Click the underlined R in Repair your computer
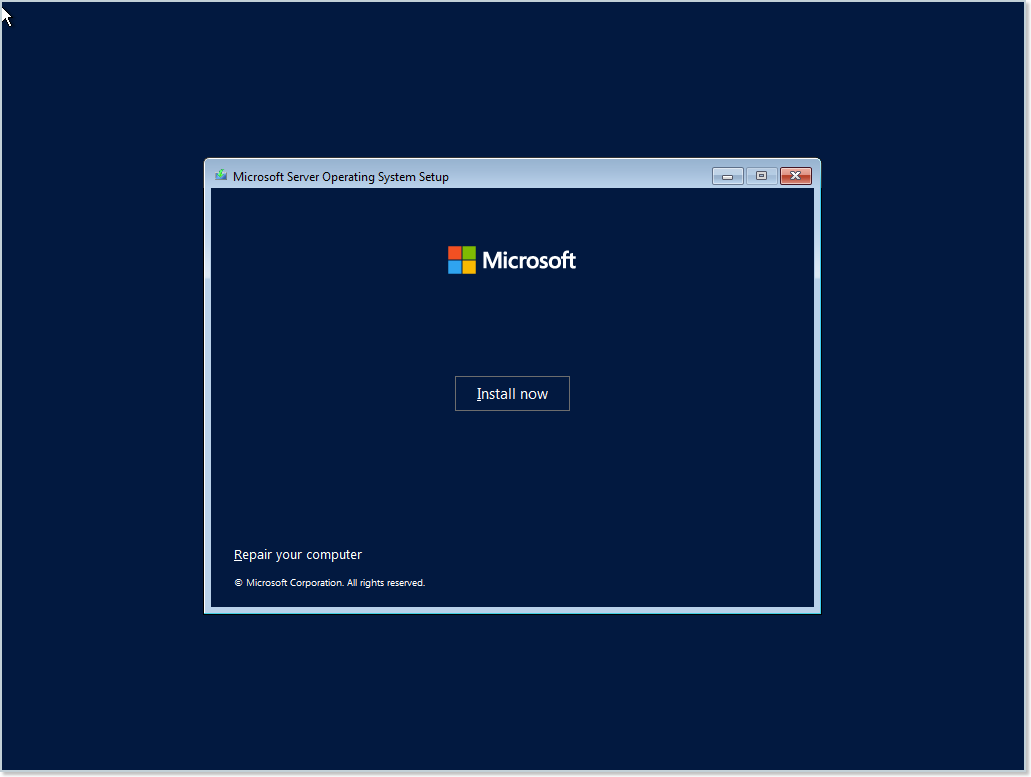The width and height of the screenshot is (1031, 777). [238, 554]
